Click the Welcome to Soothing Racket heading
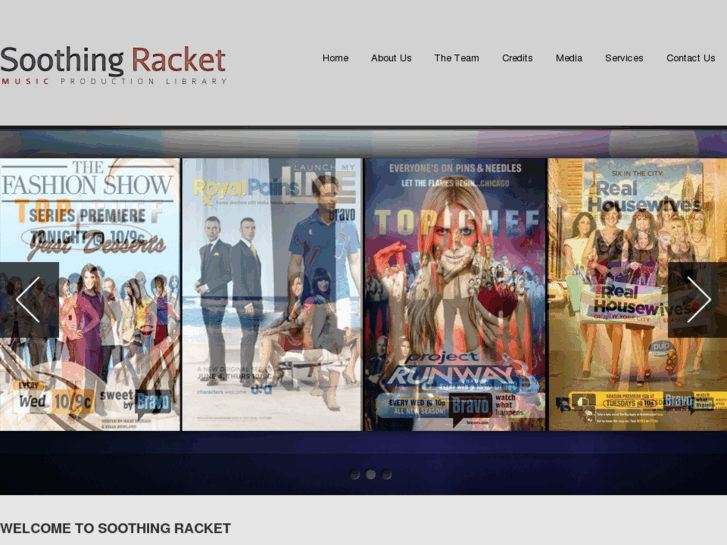Image resolution: width=727 pixels, height=545 pixels. 115,528
